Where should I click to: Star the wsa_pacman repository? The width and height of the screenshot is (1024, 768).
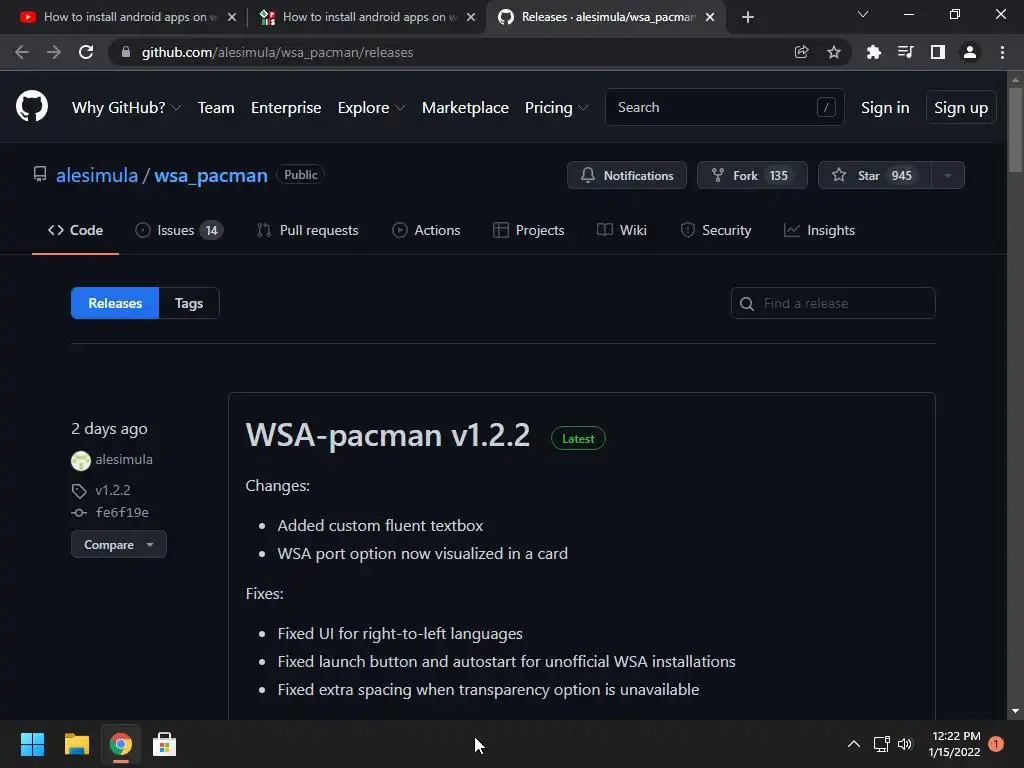coord(874,175)
